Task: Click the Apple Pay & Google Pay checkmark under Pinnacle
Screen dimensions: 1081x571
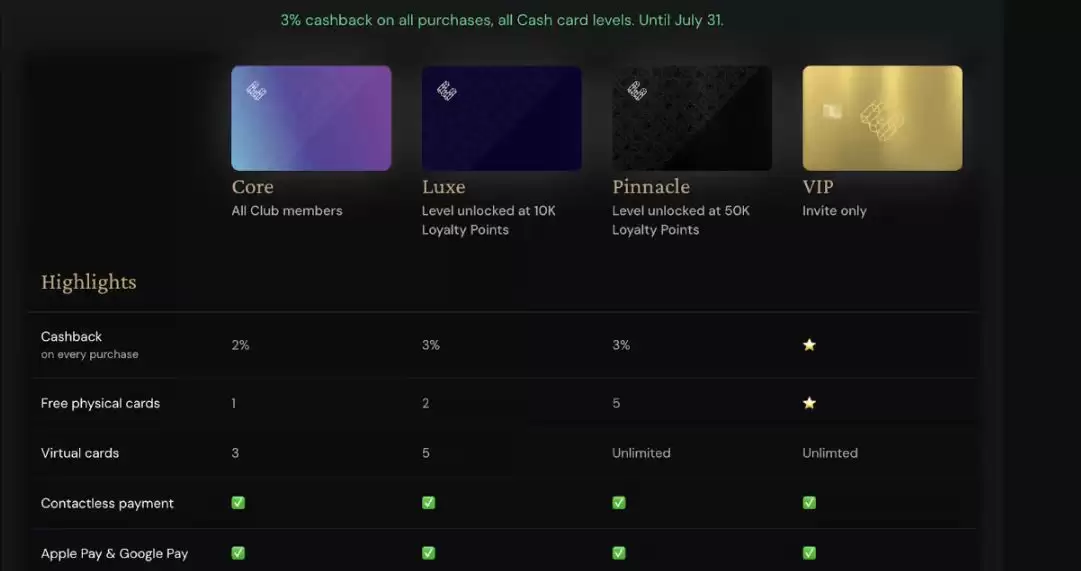Action: pos(618,553)
